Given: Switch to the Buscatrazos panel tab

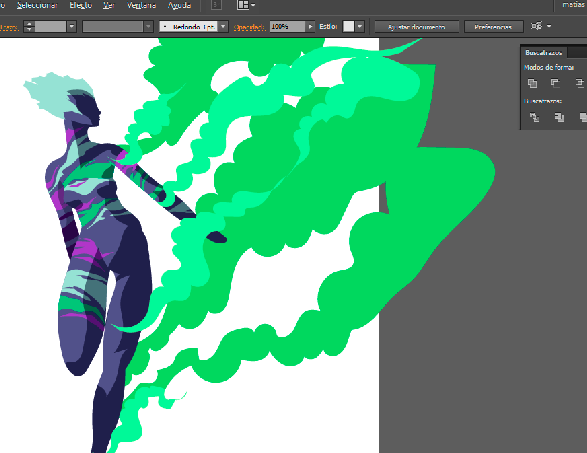Looking at the screenshot, I should click(544, 52).
